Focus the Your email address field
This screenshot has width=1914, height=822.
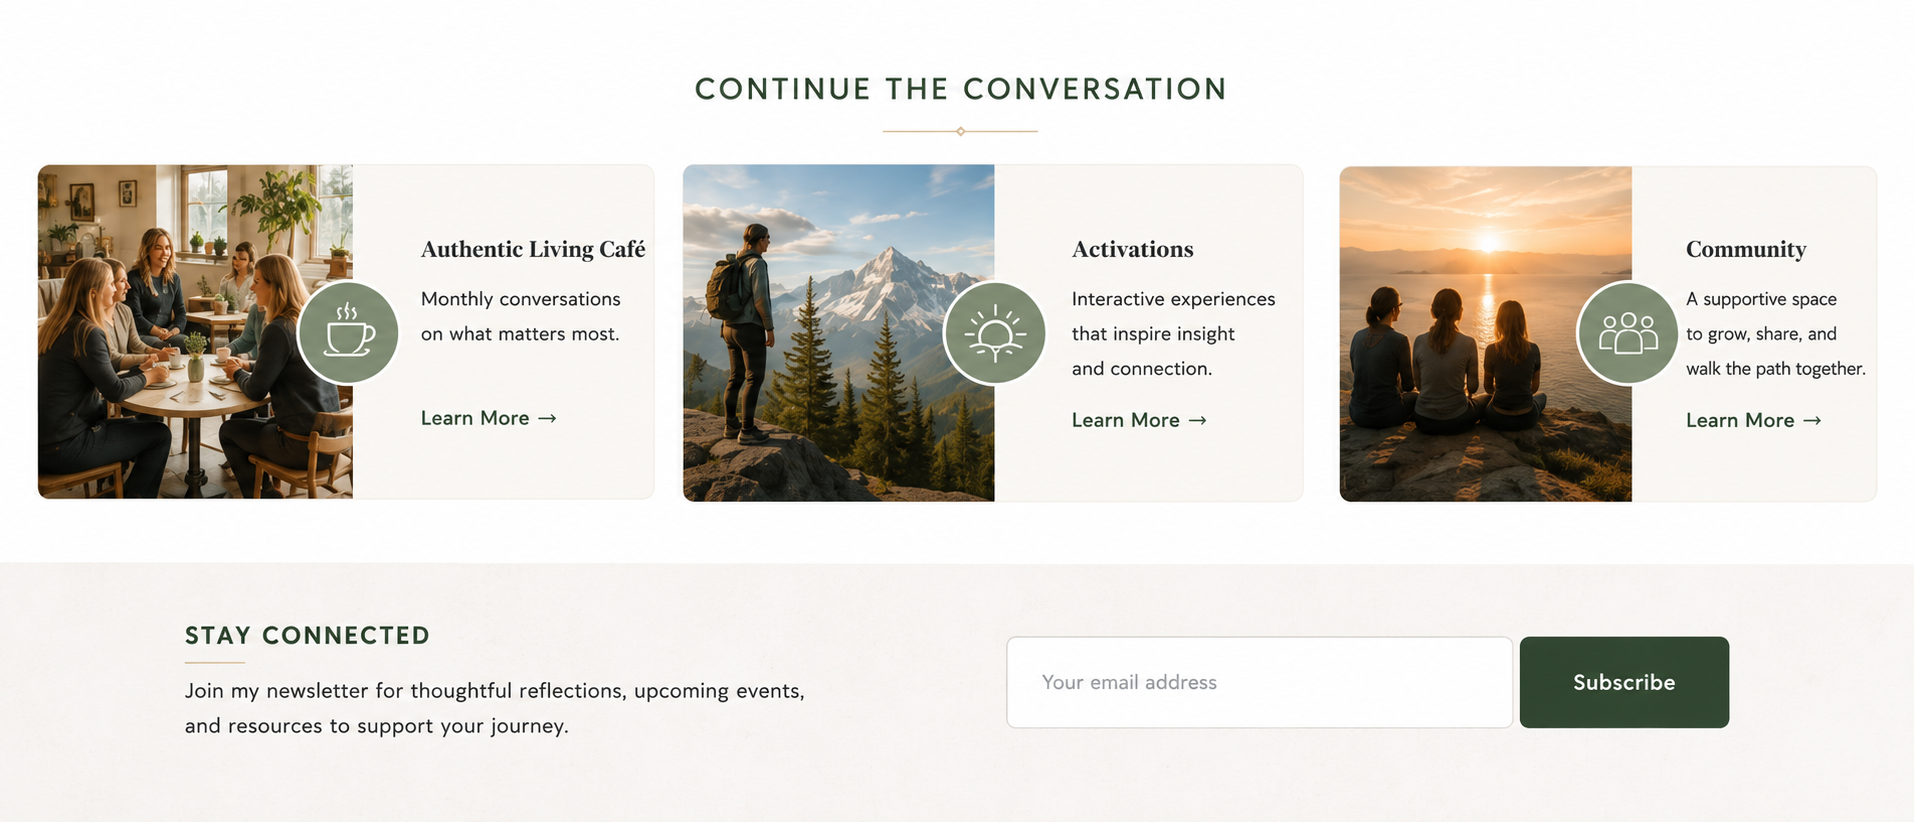pos(1259,682)
